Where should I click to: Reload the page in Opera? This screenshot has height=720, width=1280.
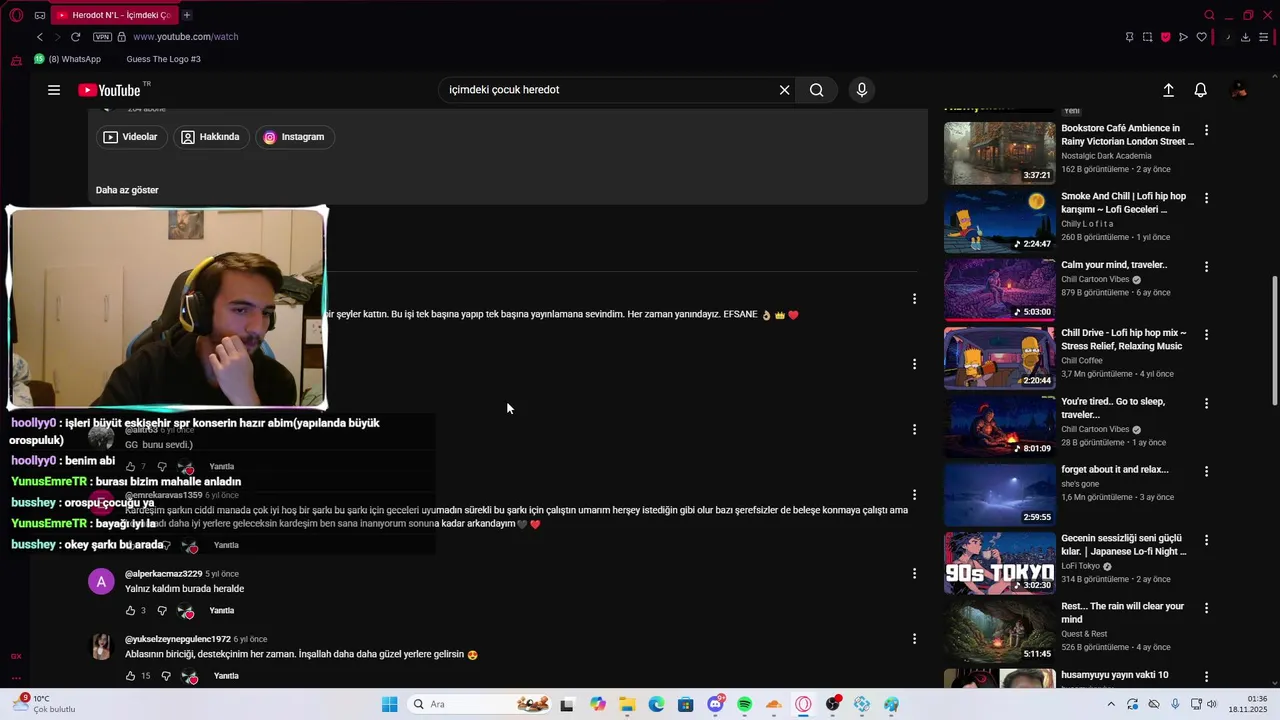[x=75, y=37]
